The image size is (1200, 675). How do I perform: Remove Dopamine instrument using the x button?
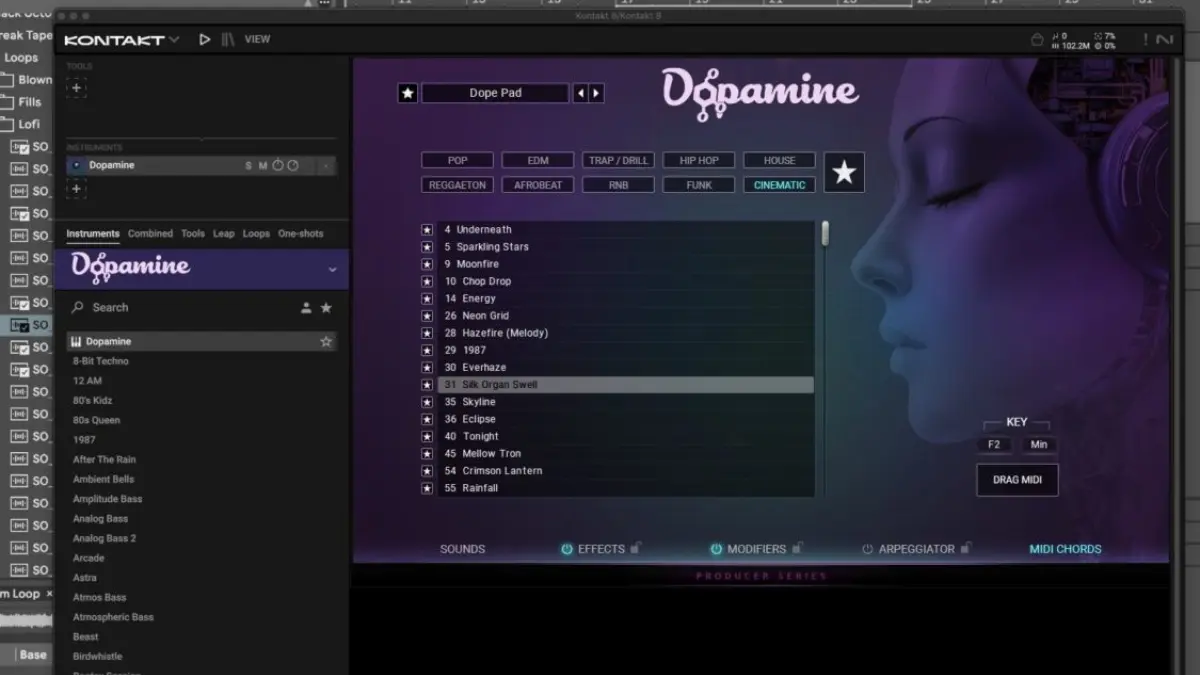point(327,166)
